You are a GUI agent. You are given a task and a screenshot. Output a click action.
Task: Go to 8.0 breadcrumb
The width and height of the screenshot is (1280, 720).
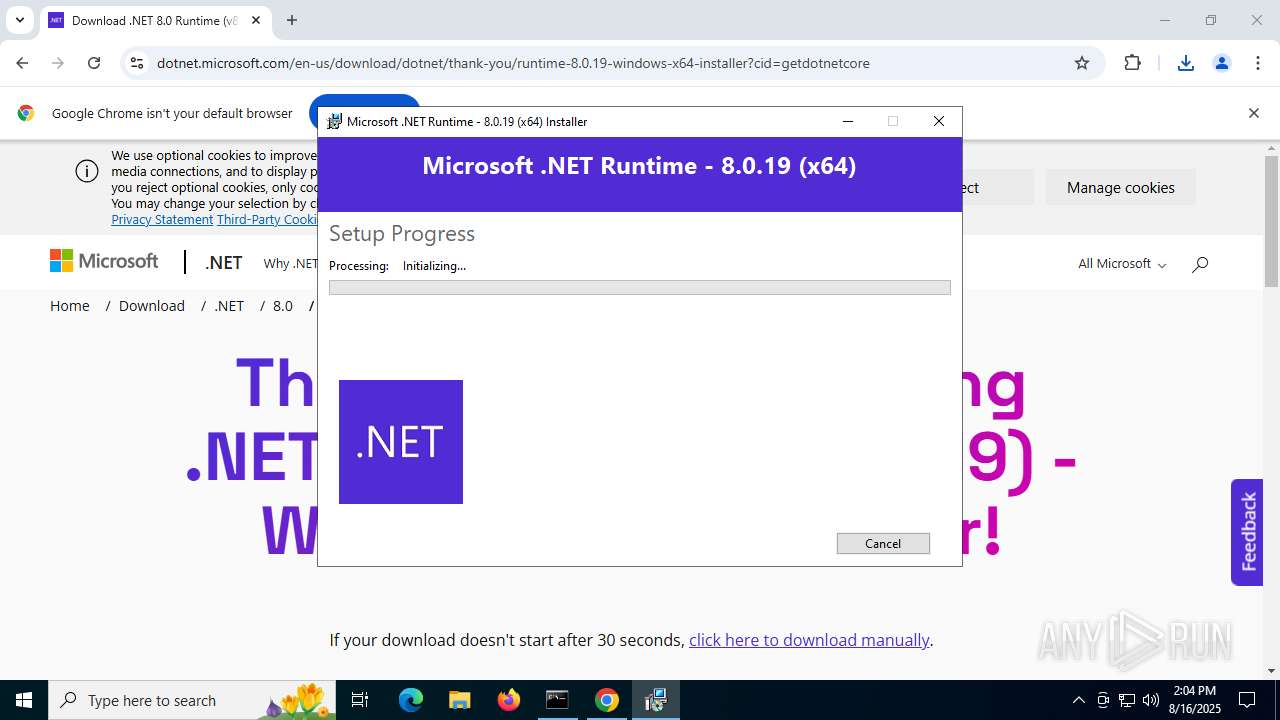point(283,305)
